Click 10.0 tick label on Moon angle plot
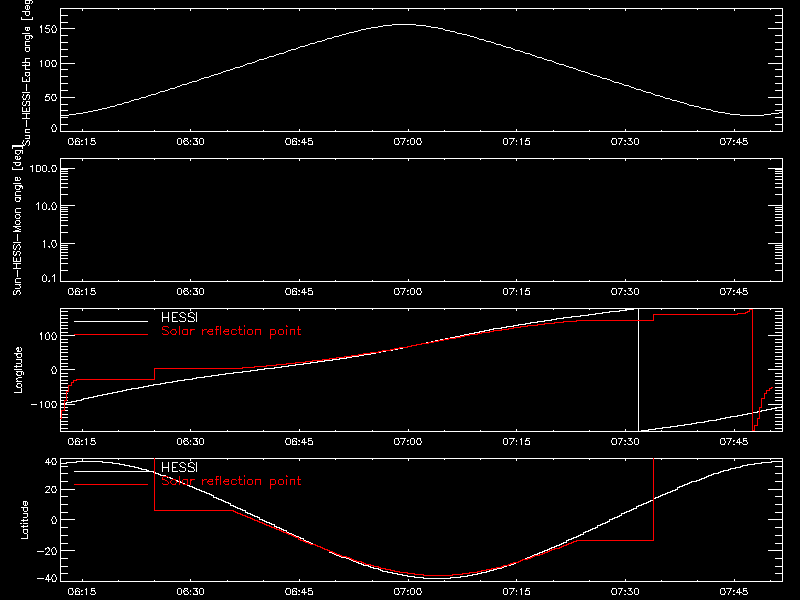This screenshot has width=800, height=600. pos(46,206)
